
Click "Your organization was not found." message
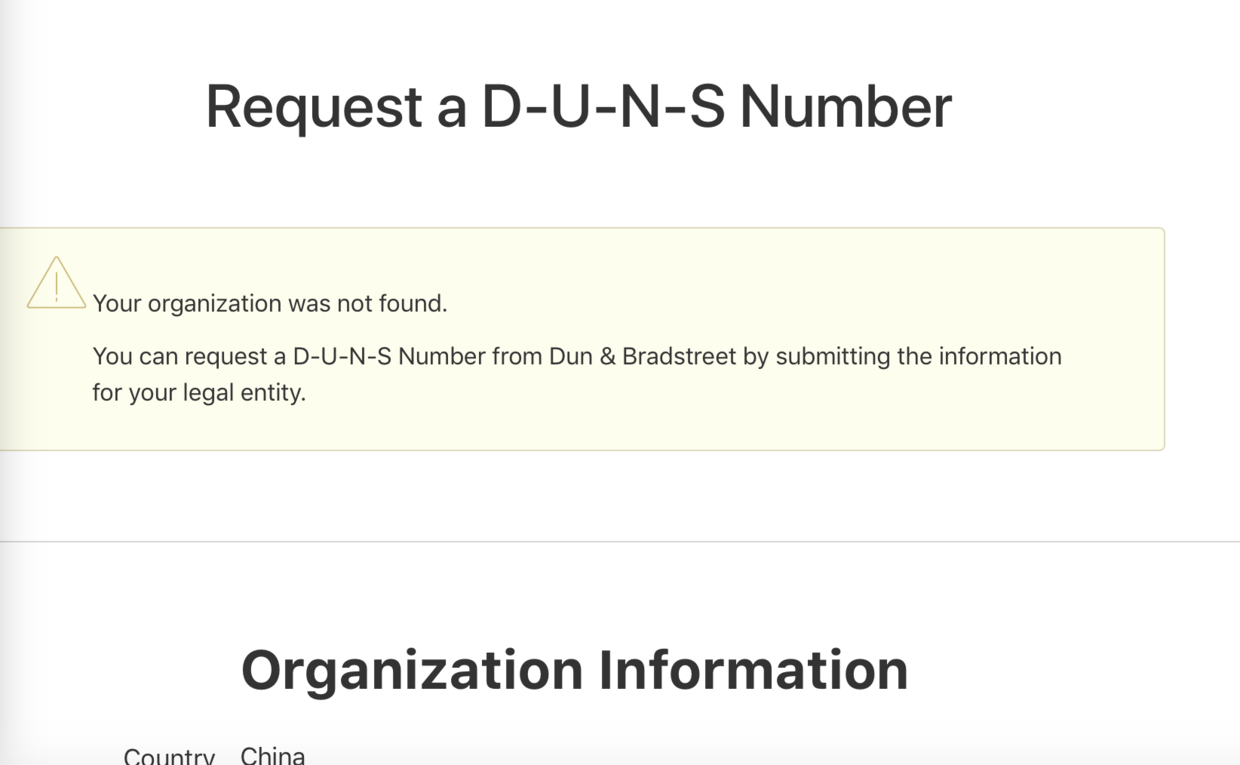270,304
